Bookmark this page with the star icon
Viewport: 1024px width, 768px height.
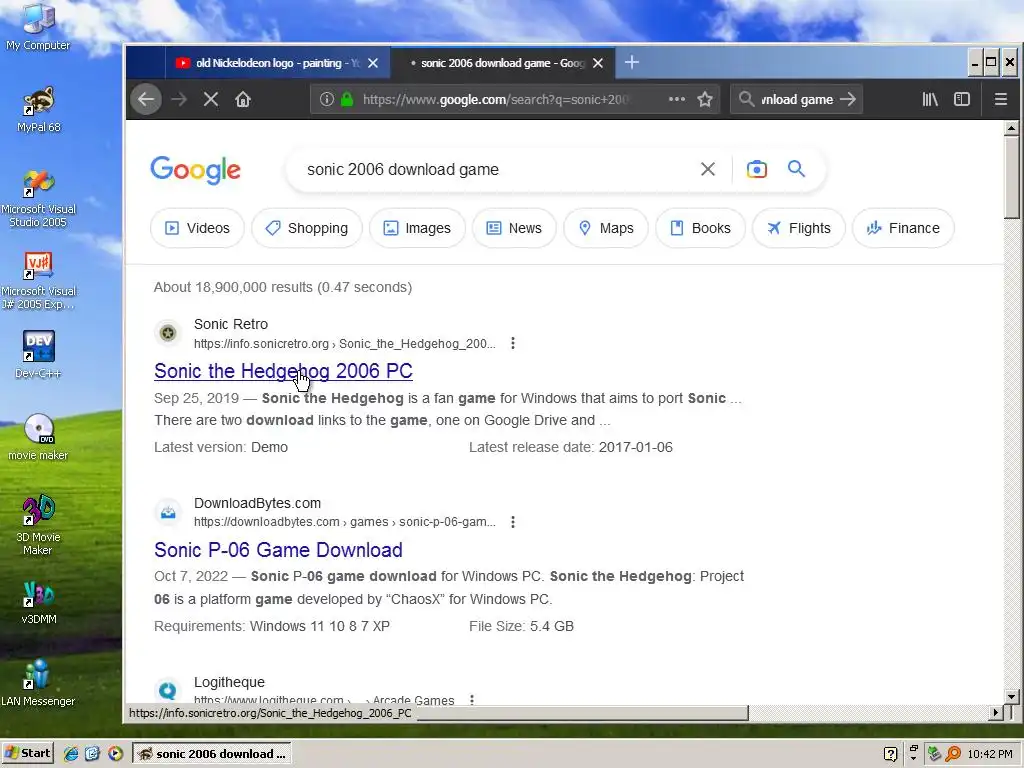[705, 99]
